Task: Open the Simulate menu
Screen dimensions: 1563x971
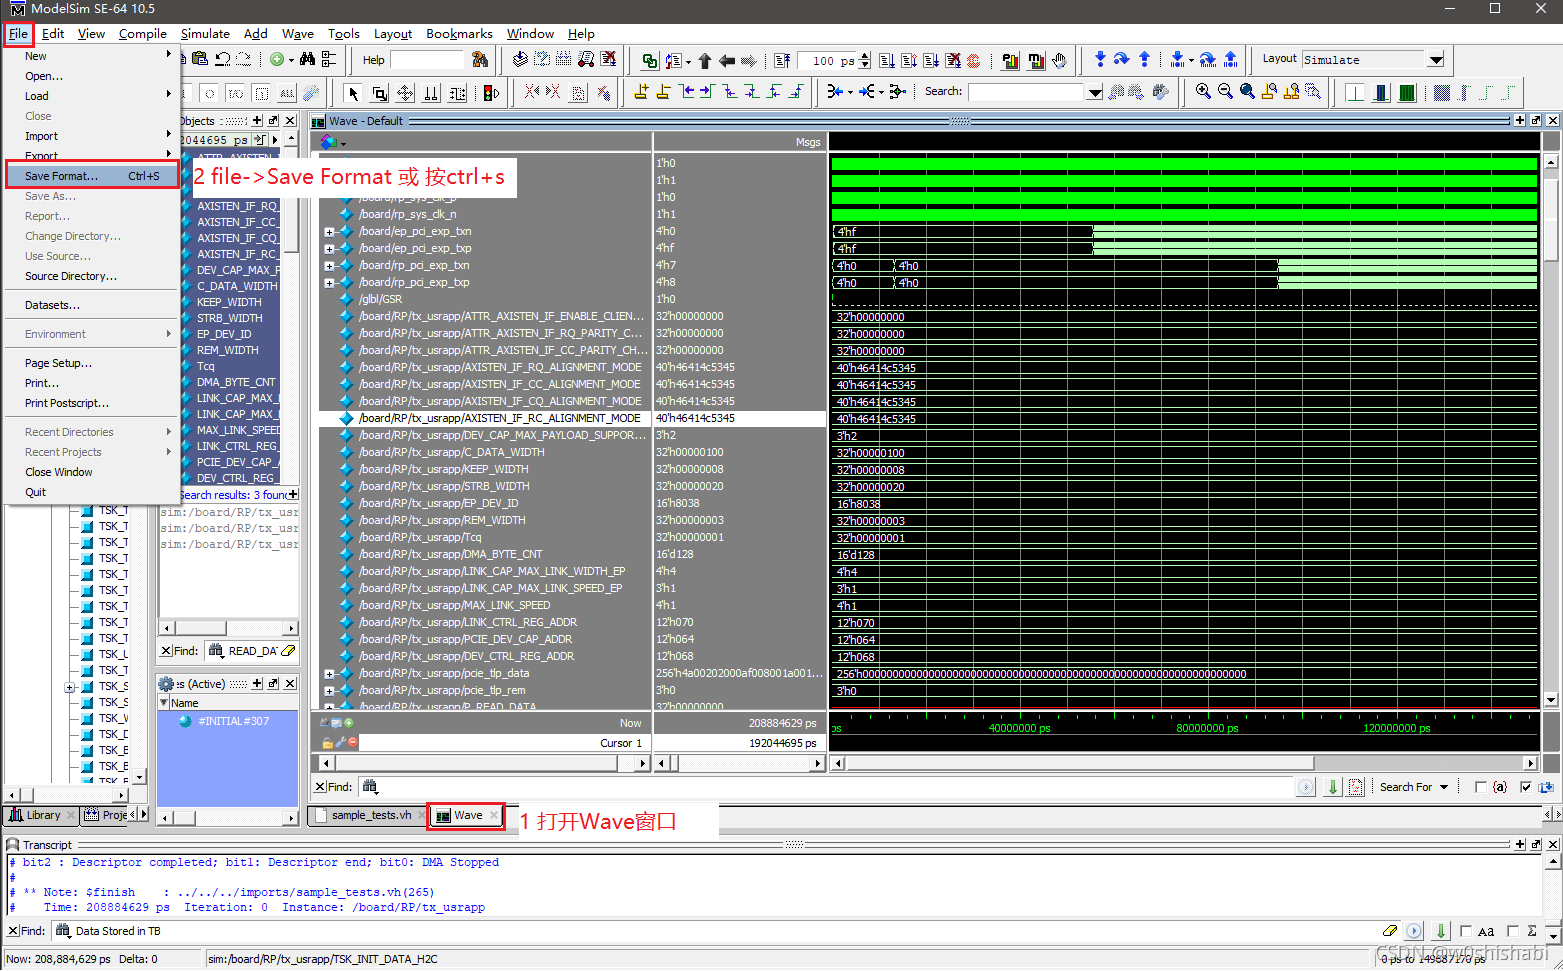Action: tap(205, 33)
